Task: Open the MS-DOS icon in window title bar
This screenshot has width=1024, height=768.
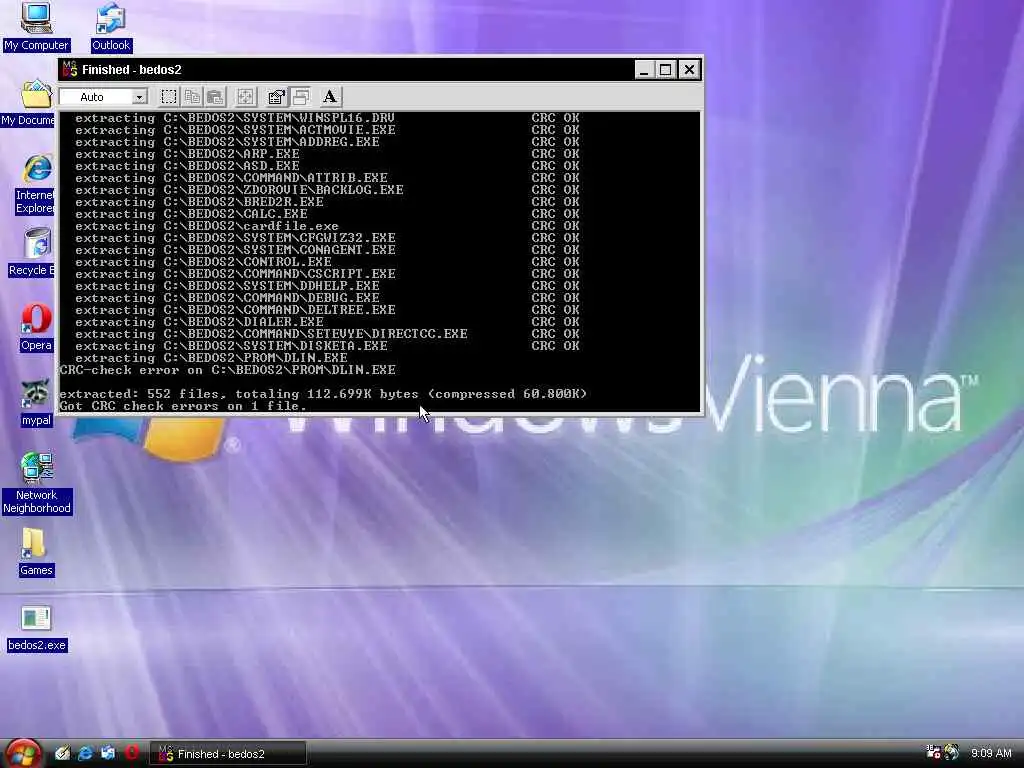Action: click(x=70, y=69)
